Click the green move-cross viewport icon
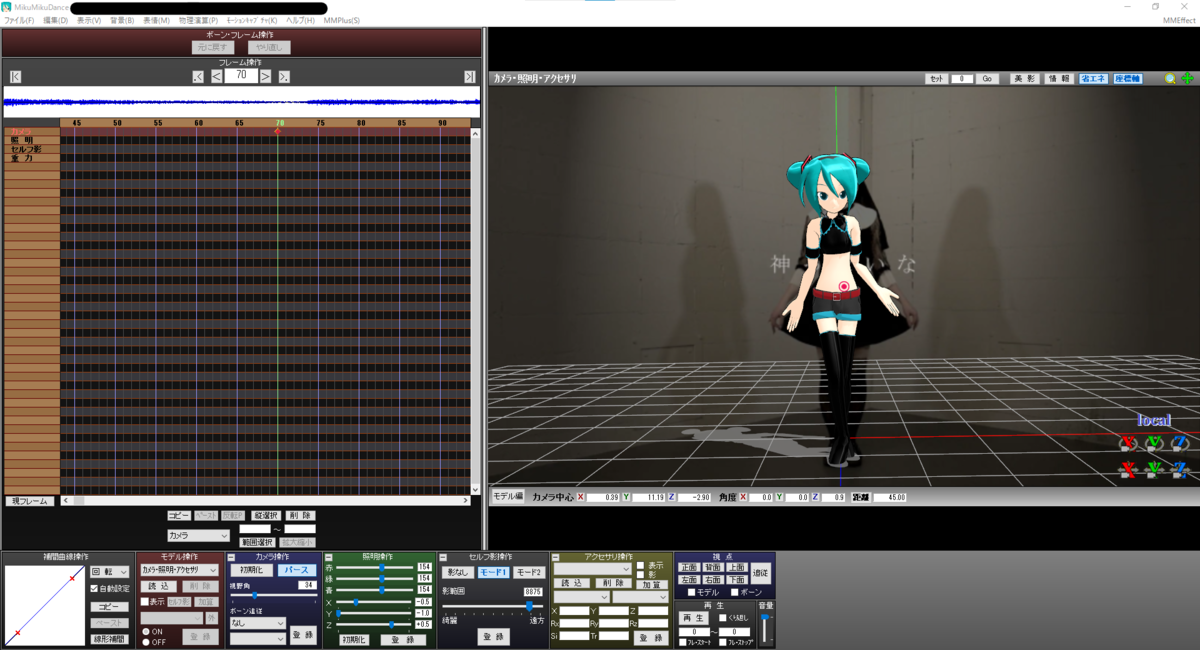 click(x=1187, y=78)
